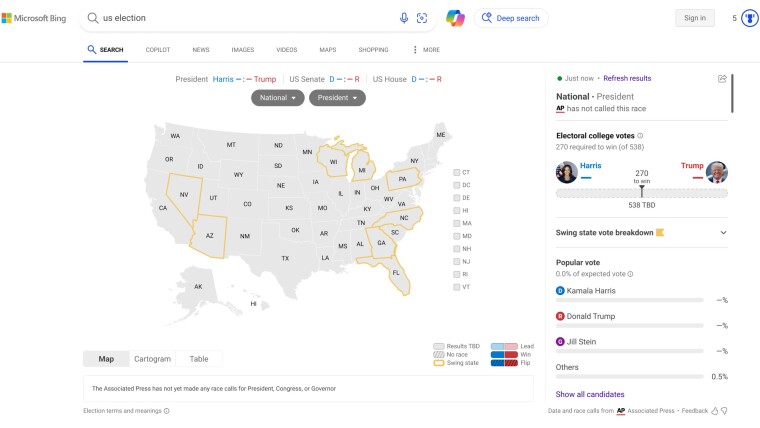760x428 pixels.
Task: Select the NJ state box
Action: click(457, 262)
